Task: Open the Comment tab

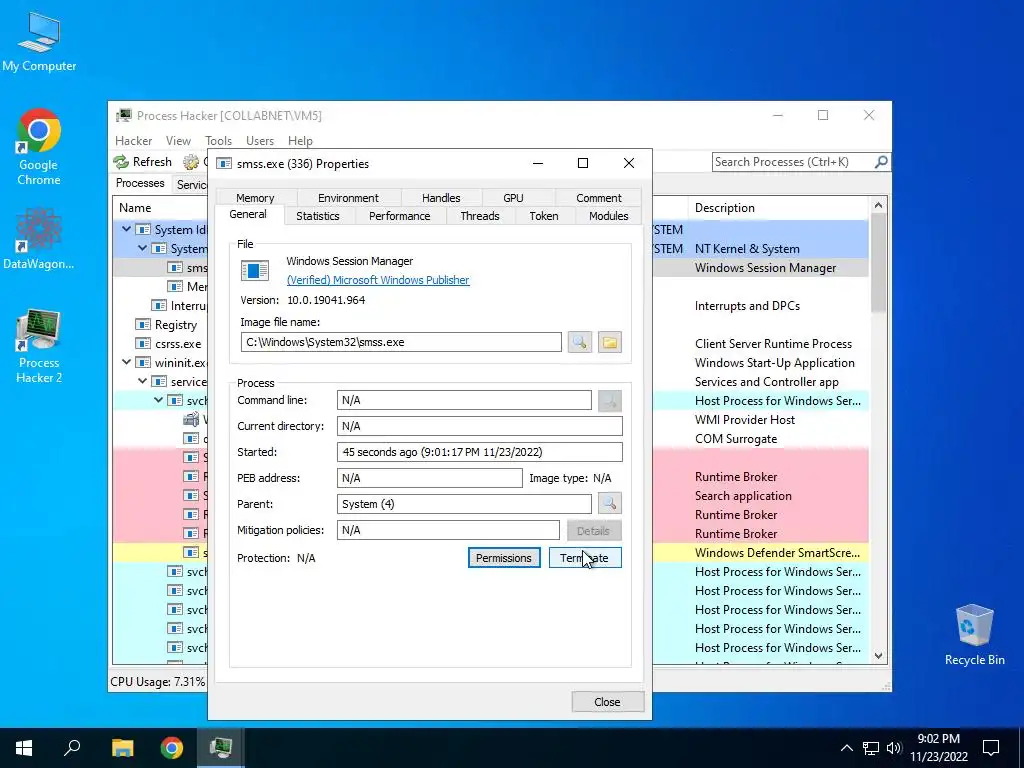Action: (598, 198)
